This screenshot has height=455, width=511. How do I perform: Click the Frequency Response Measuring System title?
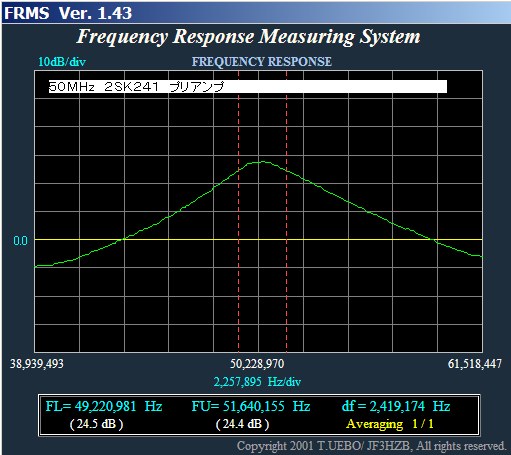tap(248, 37)
